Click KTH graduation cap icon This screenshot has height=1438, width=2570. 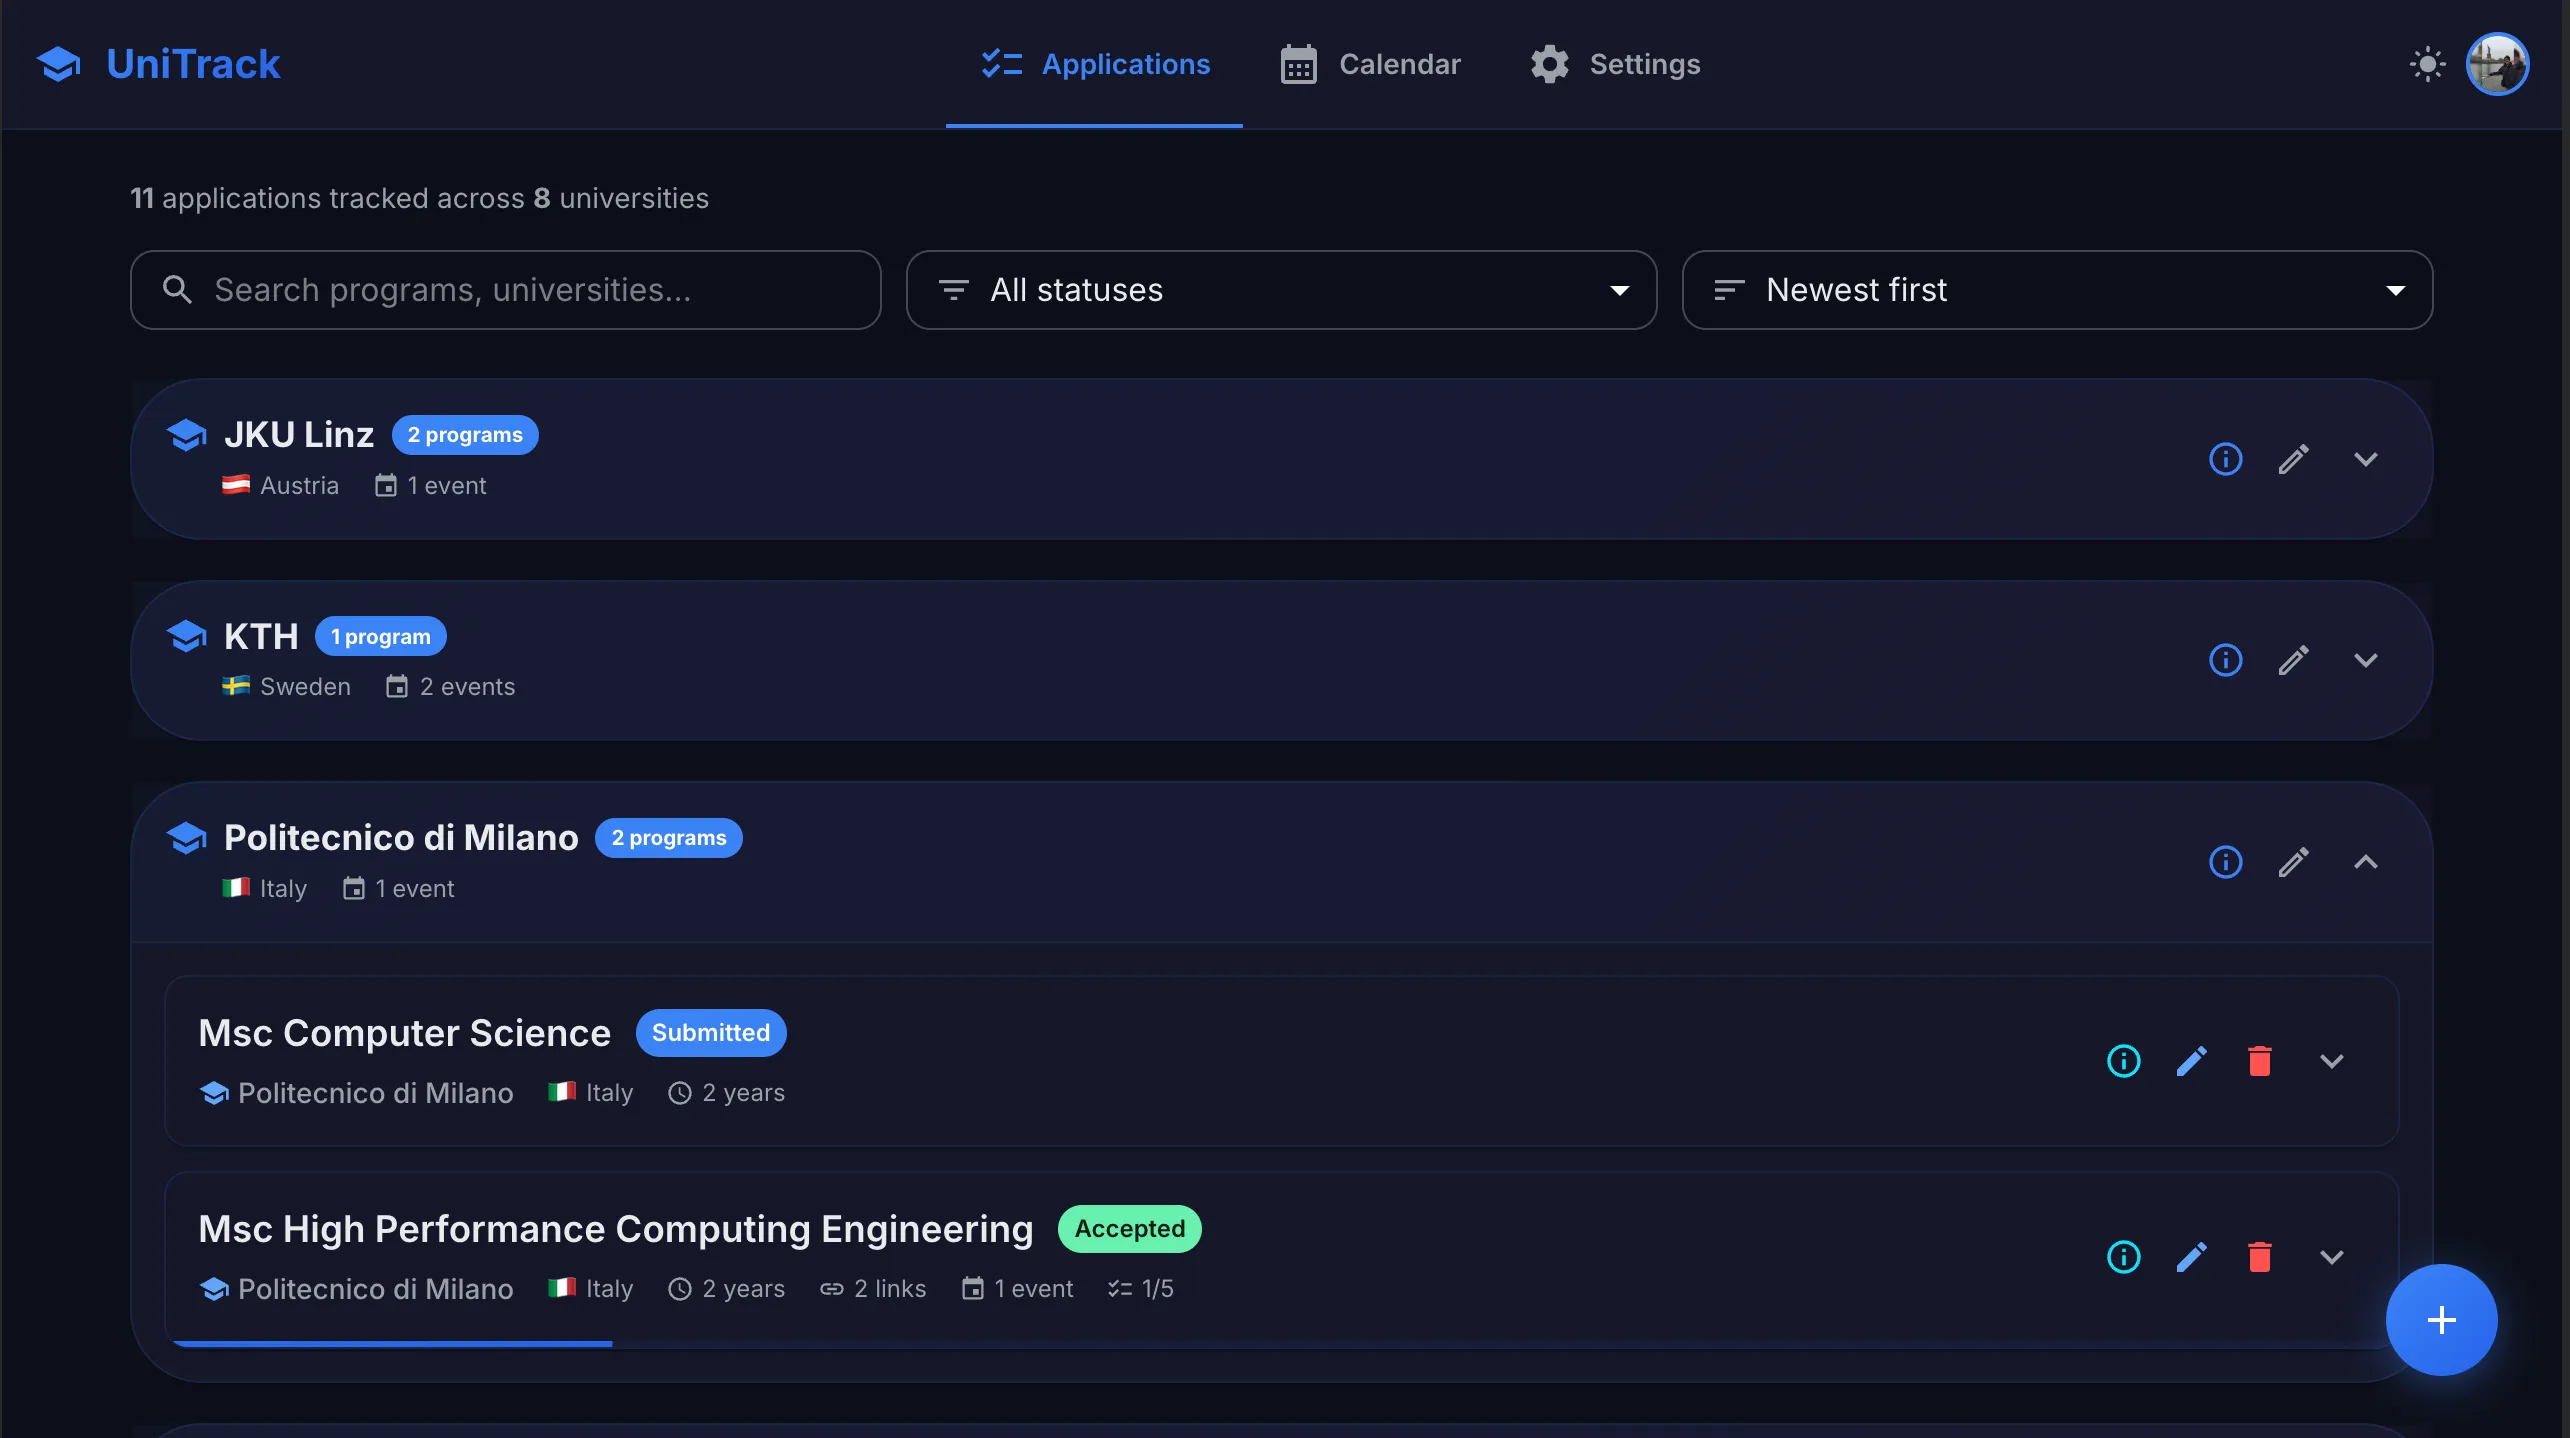[x=187, y=636]
